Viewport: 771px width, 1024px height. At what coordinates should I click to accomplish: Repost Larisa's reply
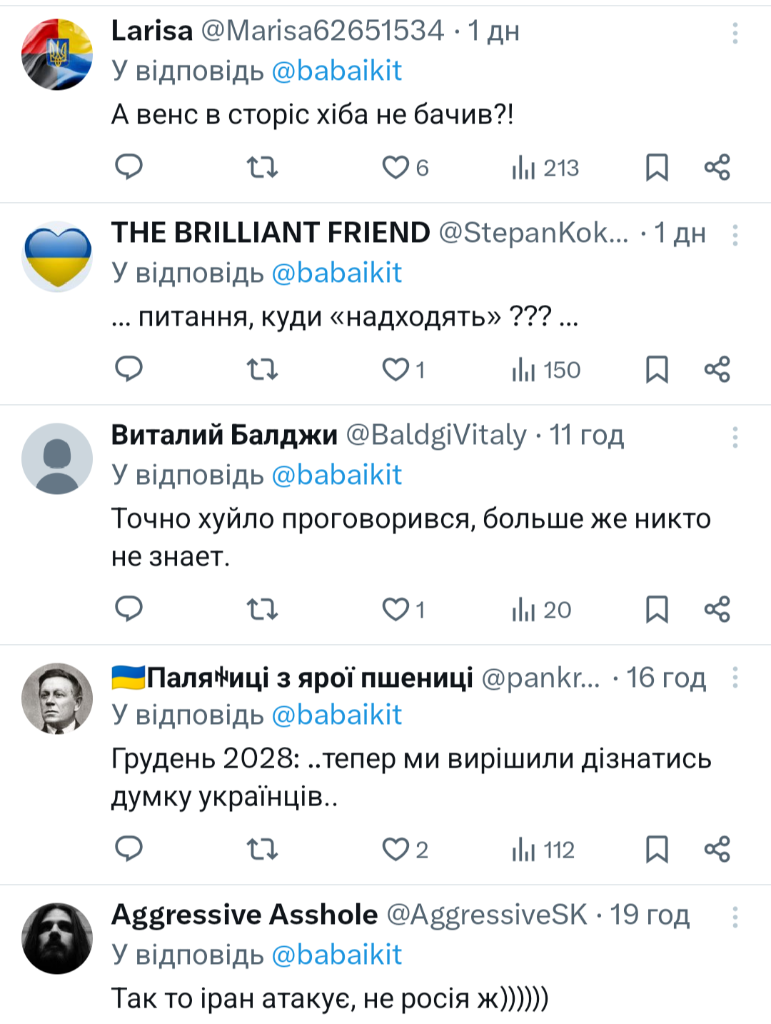point(261,167)
